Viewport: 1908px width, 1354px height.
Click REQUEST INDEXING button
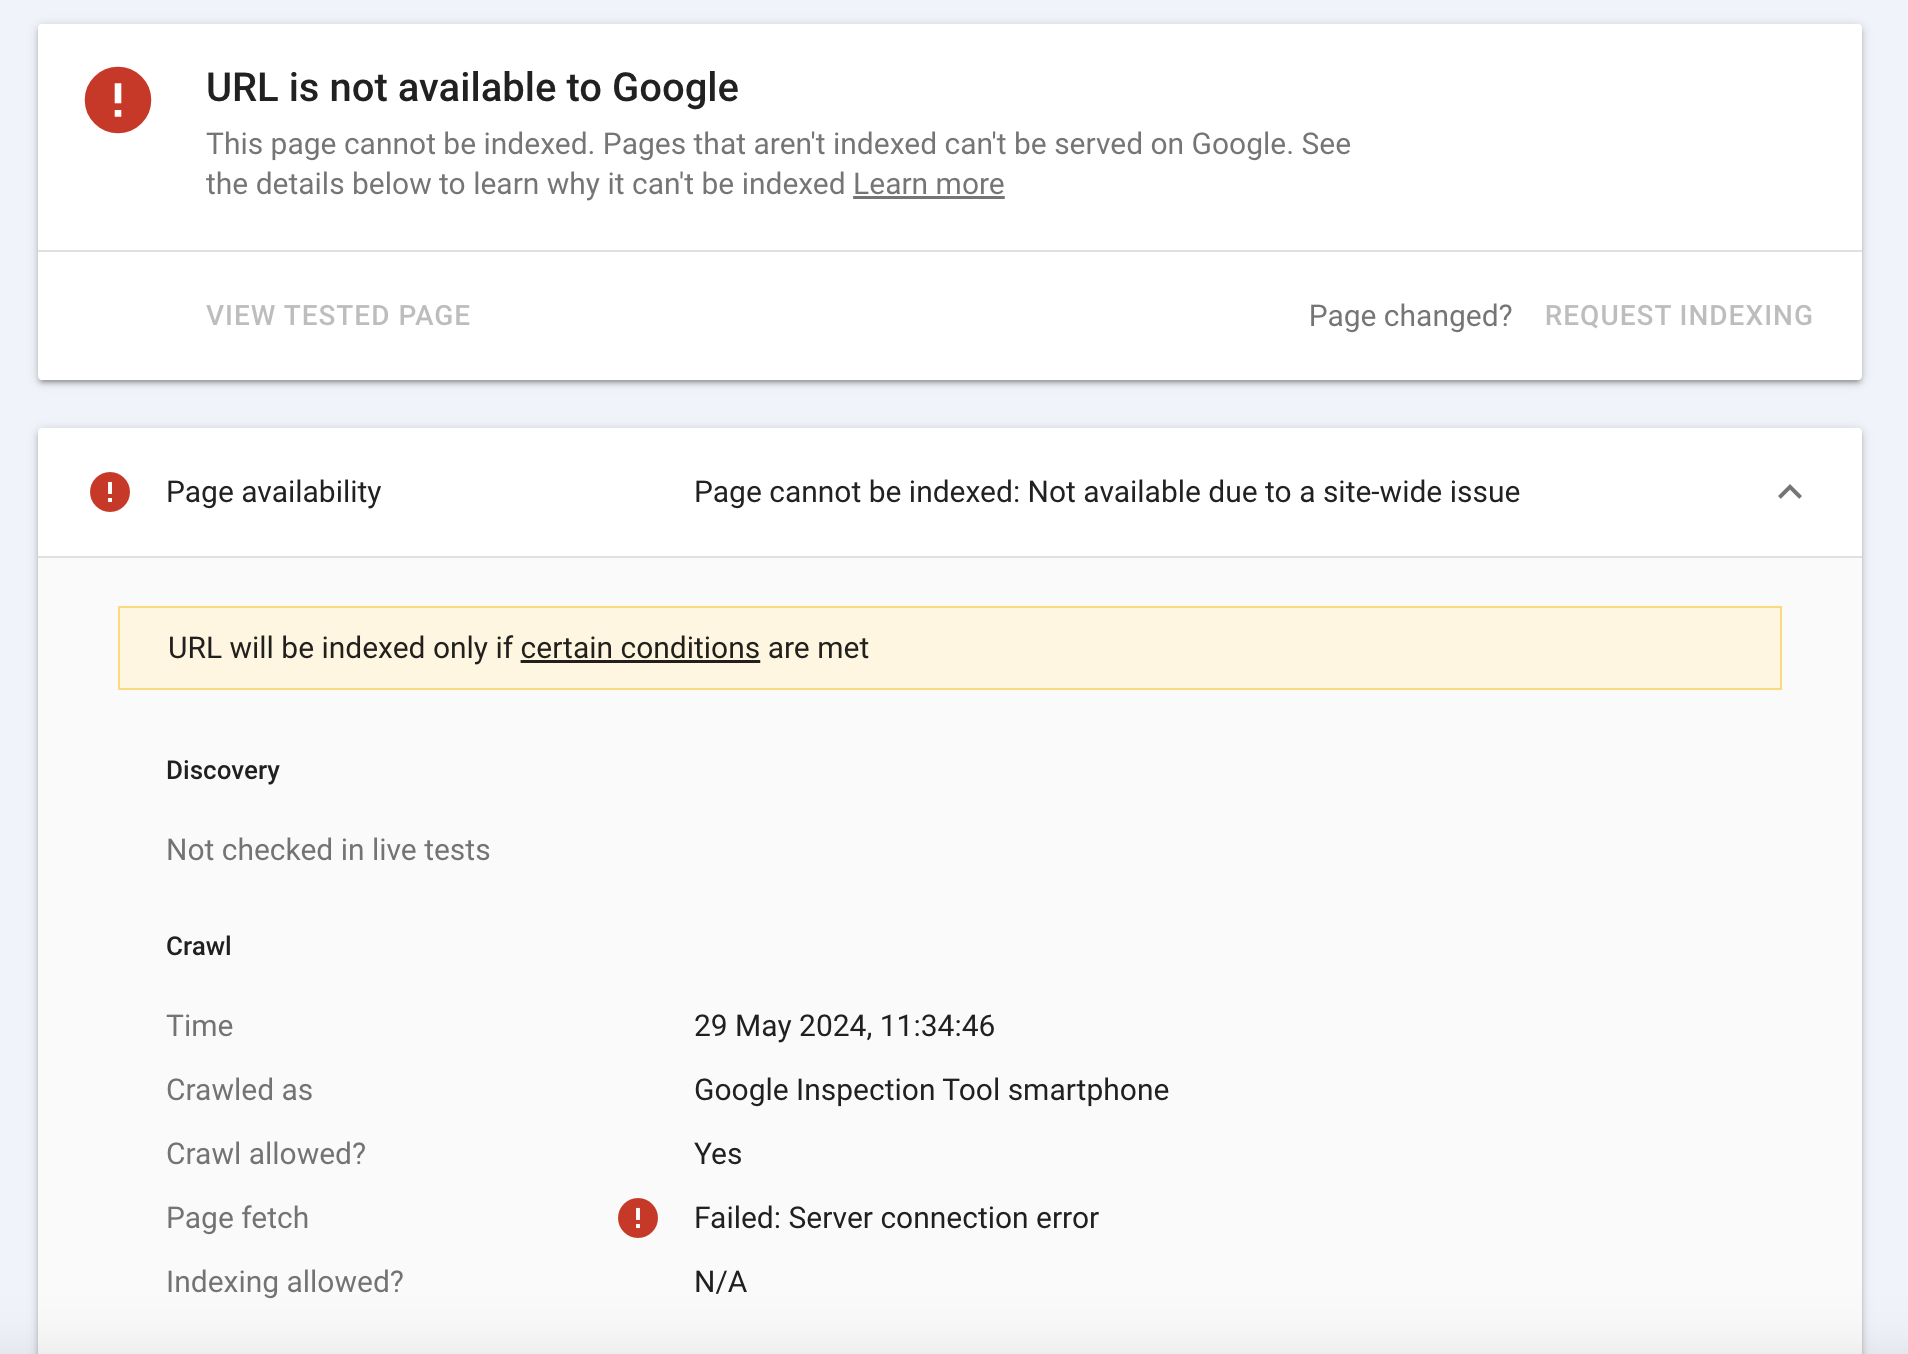point(1678,316)
